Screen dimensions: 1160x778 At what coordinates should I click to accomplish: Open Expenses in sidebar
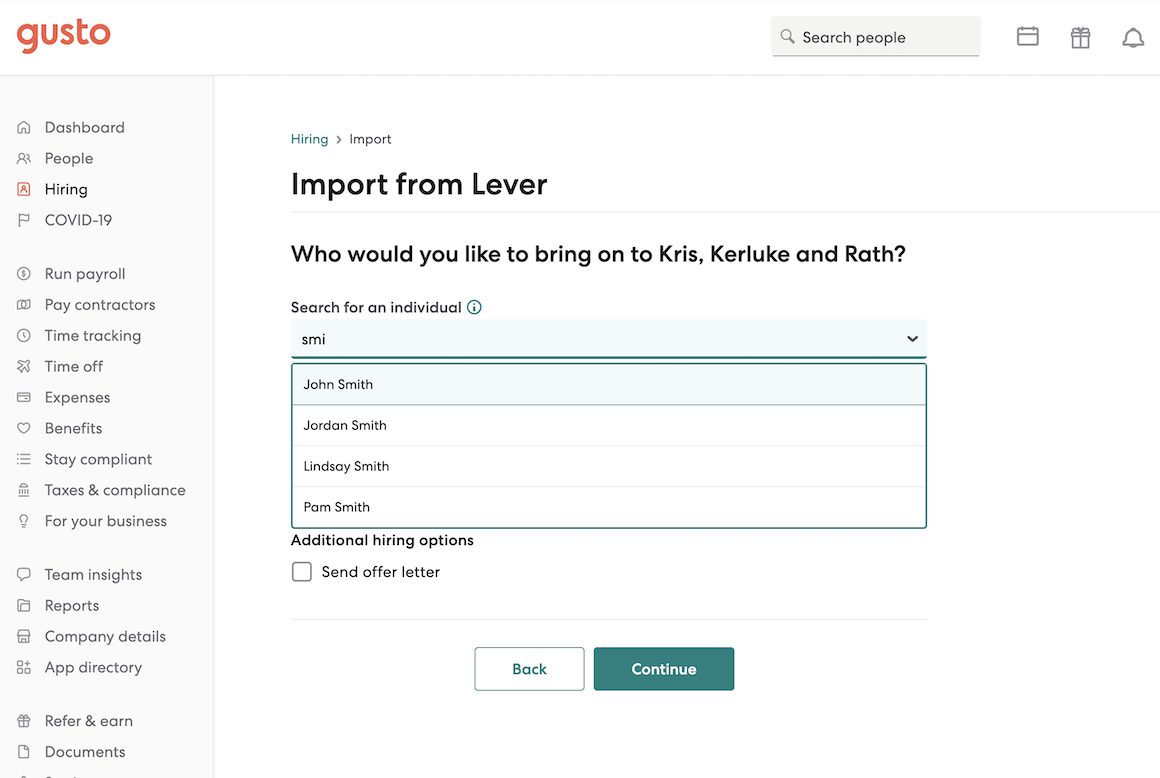(77, 397)
